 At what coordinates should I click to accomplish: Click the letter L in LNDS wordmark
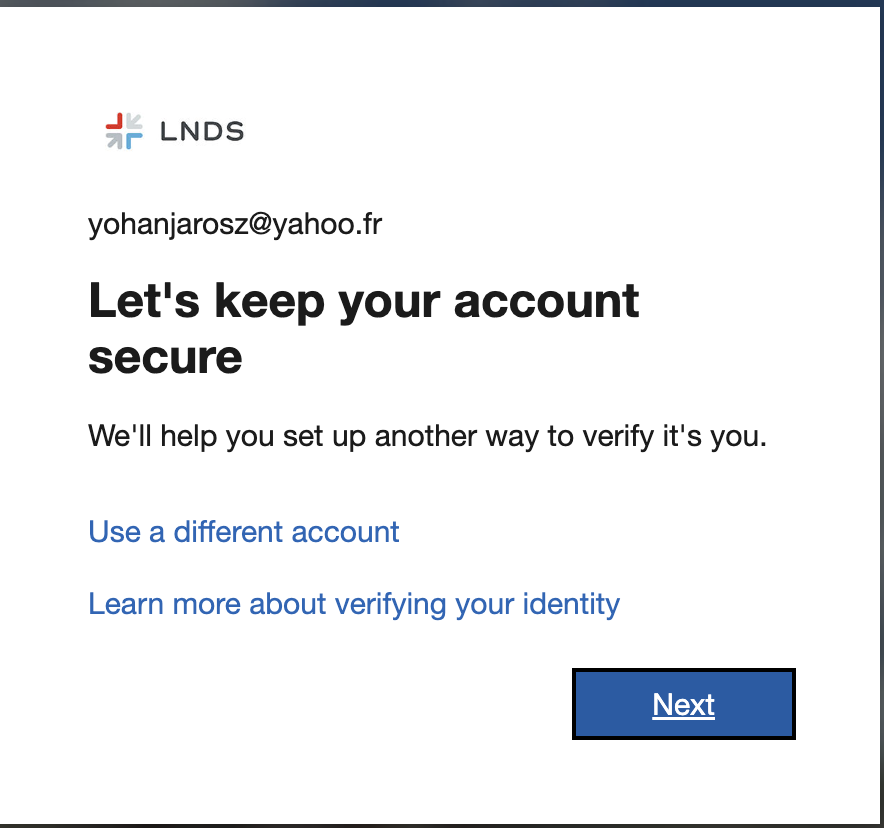[x=167, y=131]
